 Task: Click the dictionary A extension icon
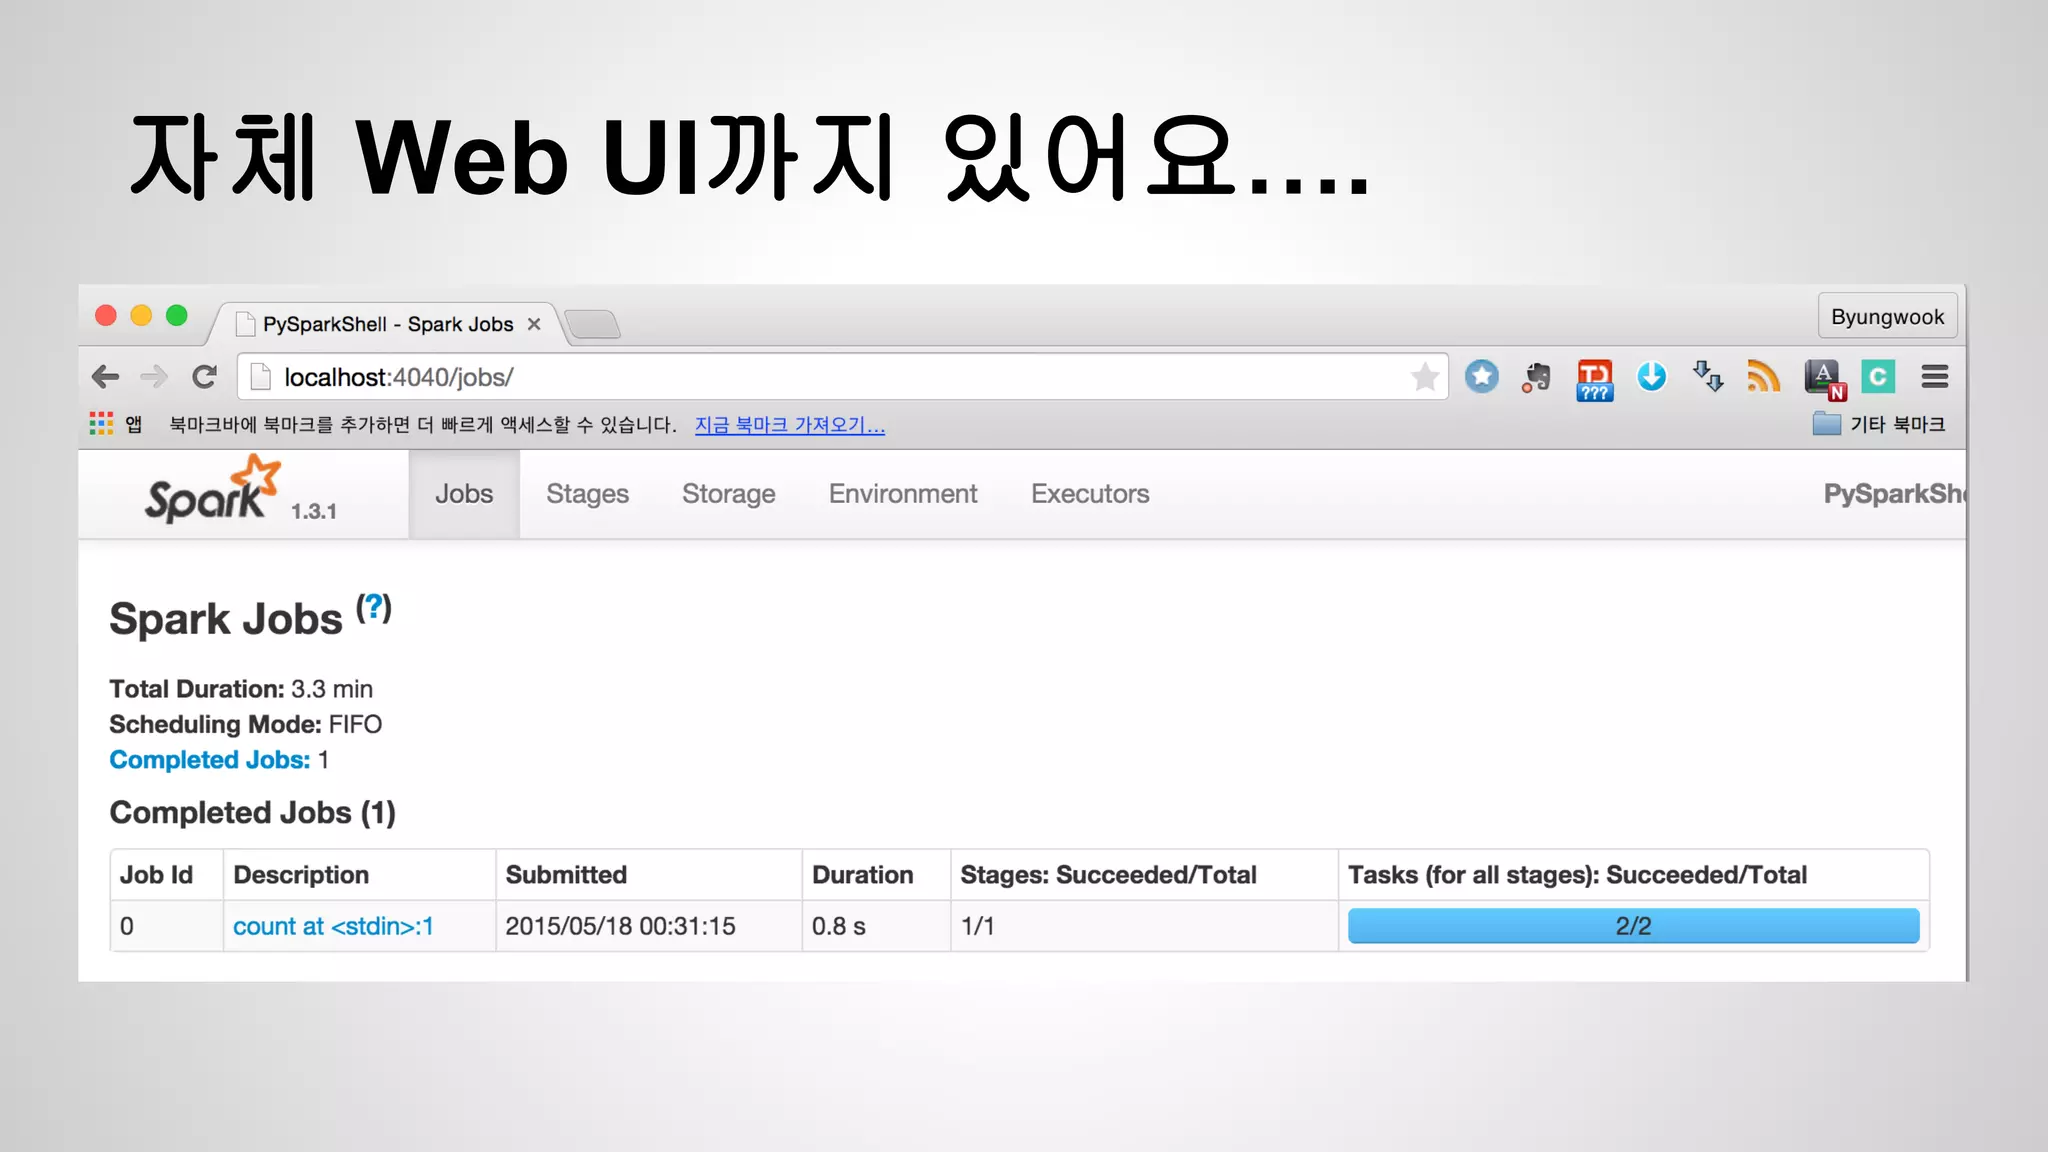click(1824, 380)
